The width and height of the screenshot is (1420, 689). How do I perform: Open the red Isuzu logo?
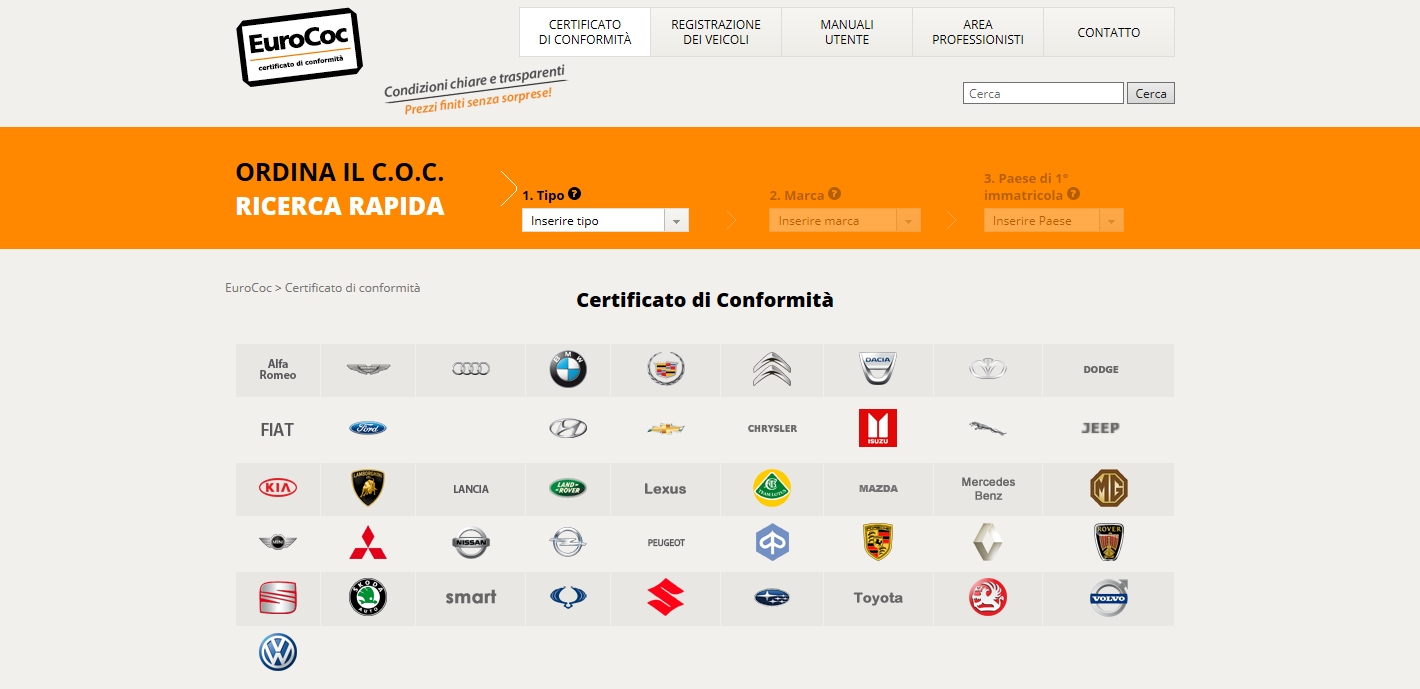click(878, 428)
